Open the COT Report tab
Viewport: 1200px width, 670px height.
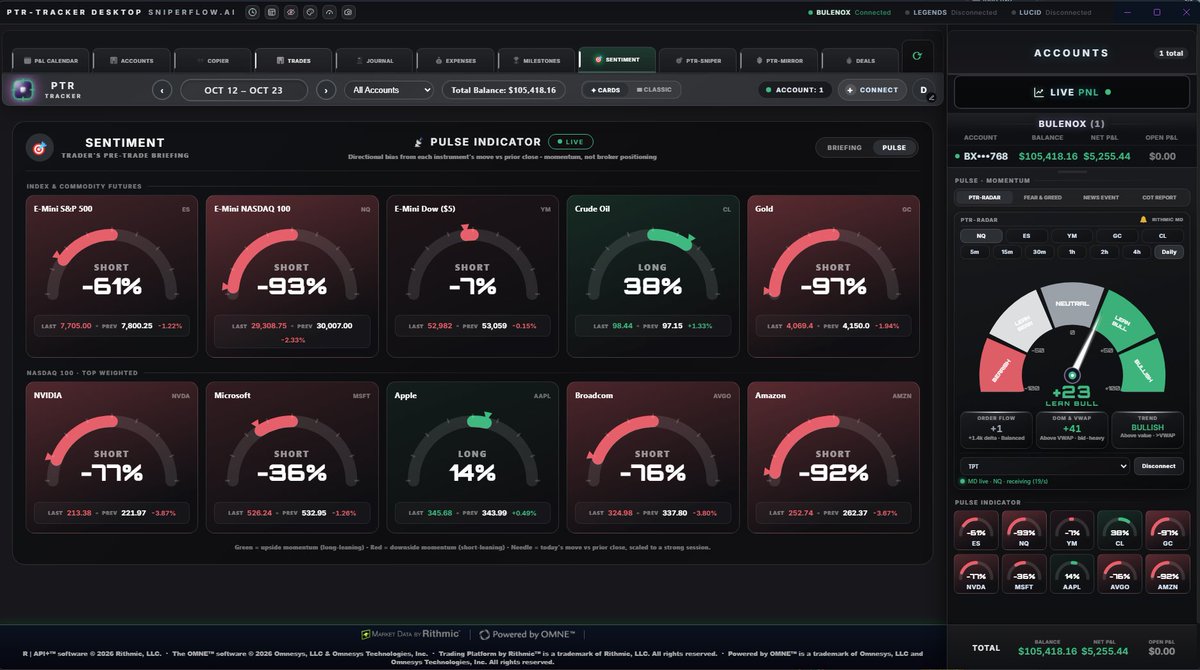pyautogui.click(x=1158, y=198)
